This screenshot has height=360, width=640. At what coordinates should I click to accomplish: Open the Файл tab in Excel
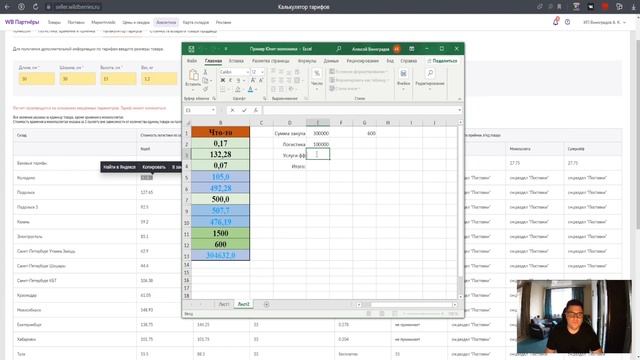pos(192,61)
